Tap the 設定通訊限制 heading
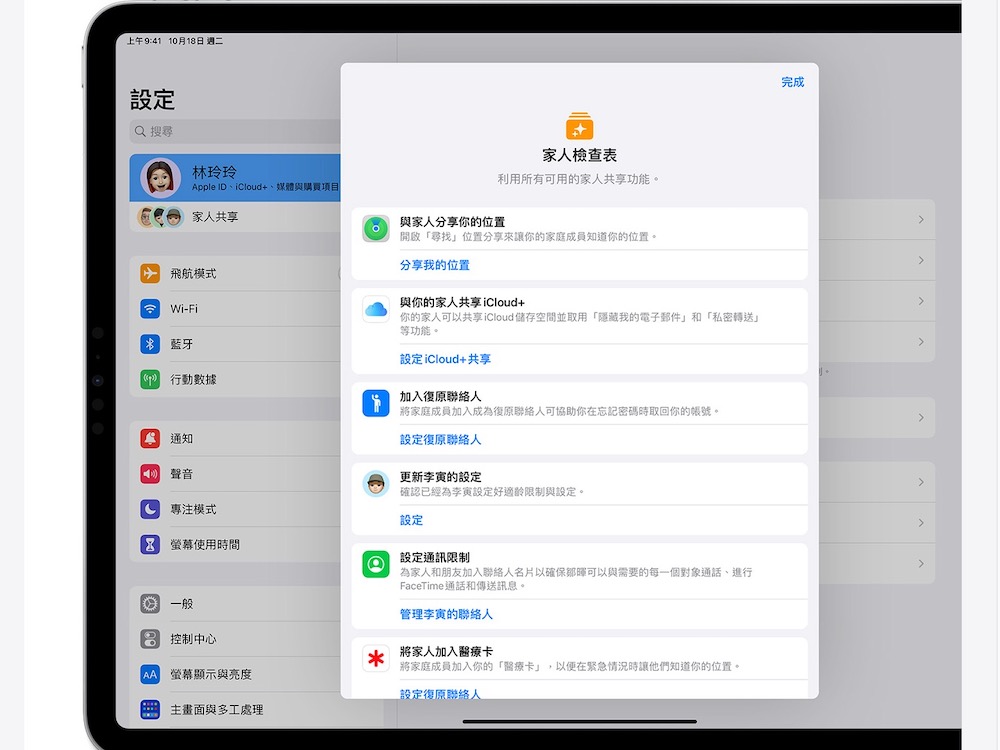Viewport: 1000px width, 750px height. tap(434, 557)
